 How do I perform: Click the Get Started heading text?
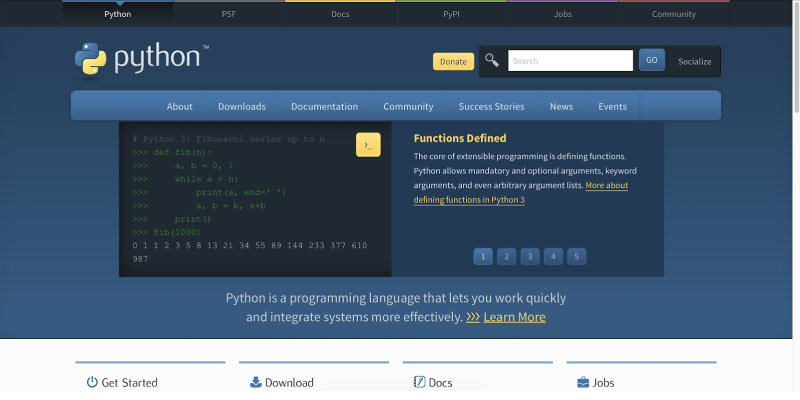[130, 383]
